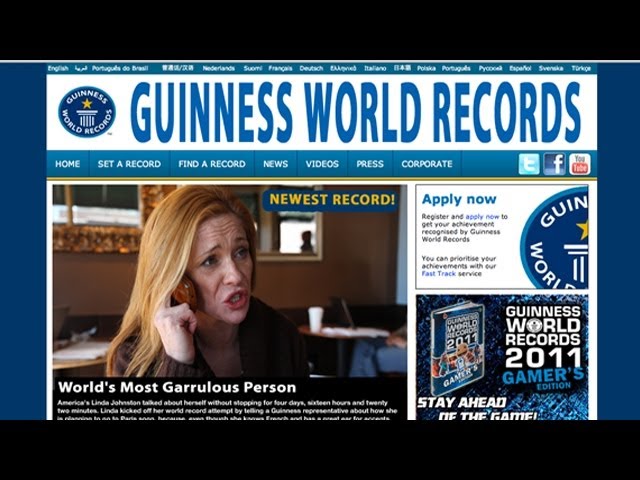Switch language to Русский
This screenshot has height=480, width=640.
(x=490, y=68)
